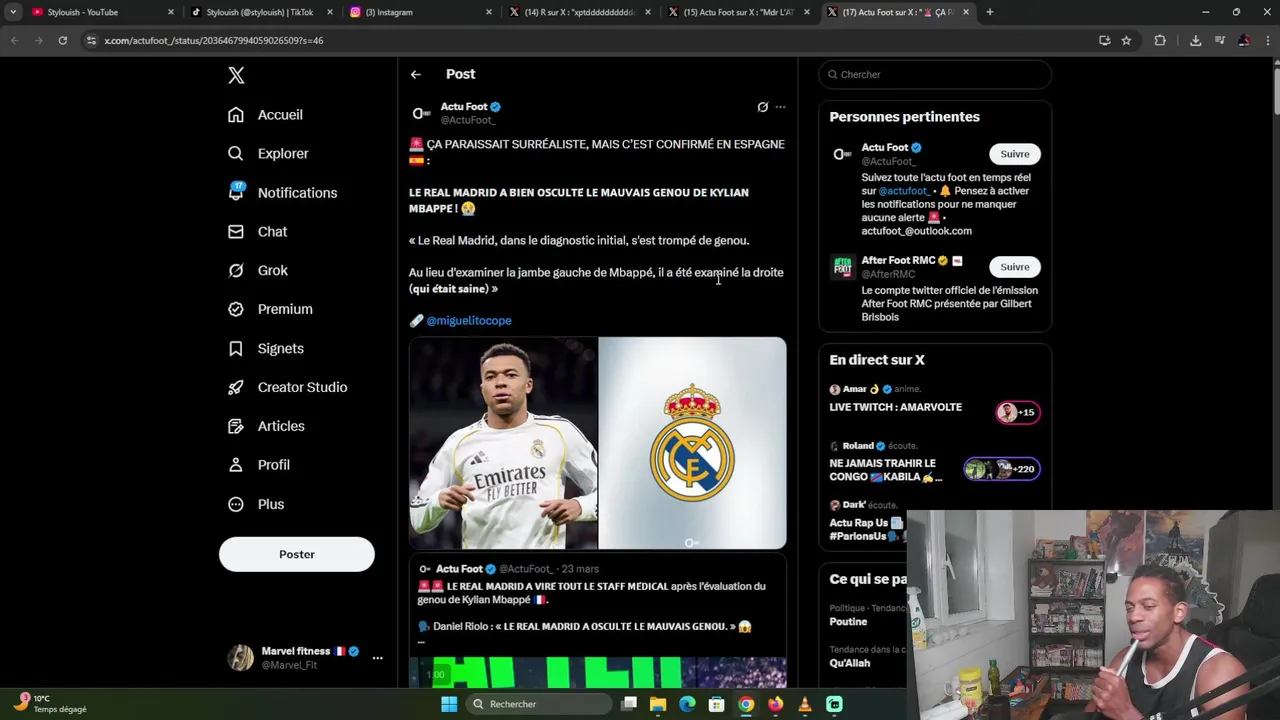Open the @actufoot_ mention link
The width and height of the screenshot is (1280, 720).
(x=904, y=191)
